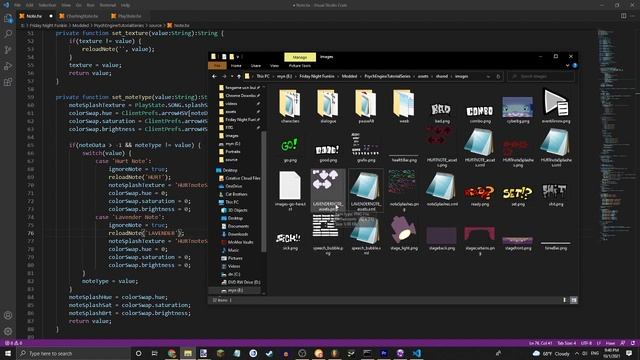Switch to the PlayState.hx editor tab
Image resolution: width=640 pixels, height=360 pixels.
[128, 16]
